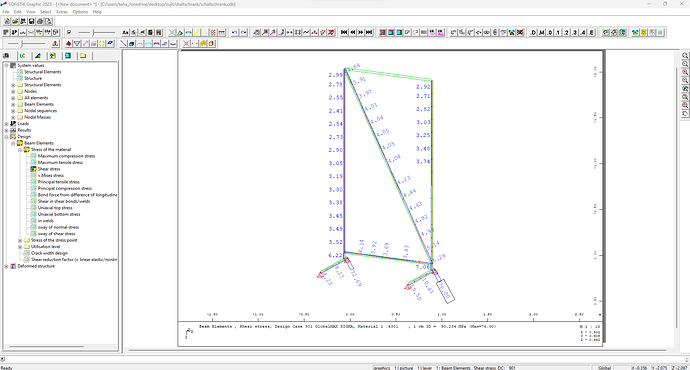The width and height of the screenshot is (690, 370).
Task: Open the Extras menu
Action: 62,12
